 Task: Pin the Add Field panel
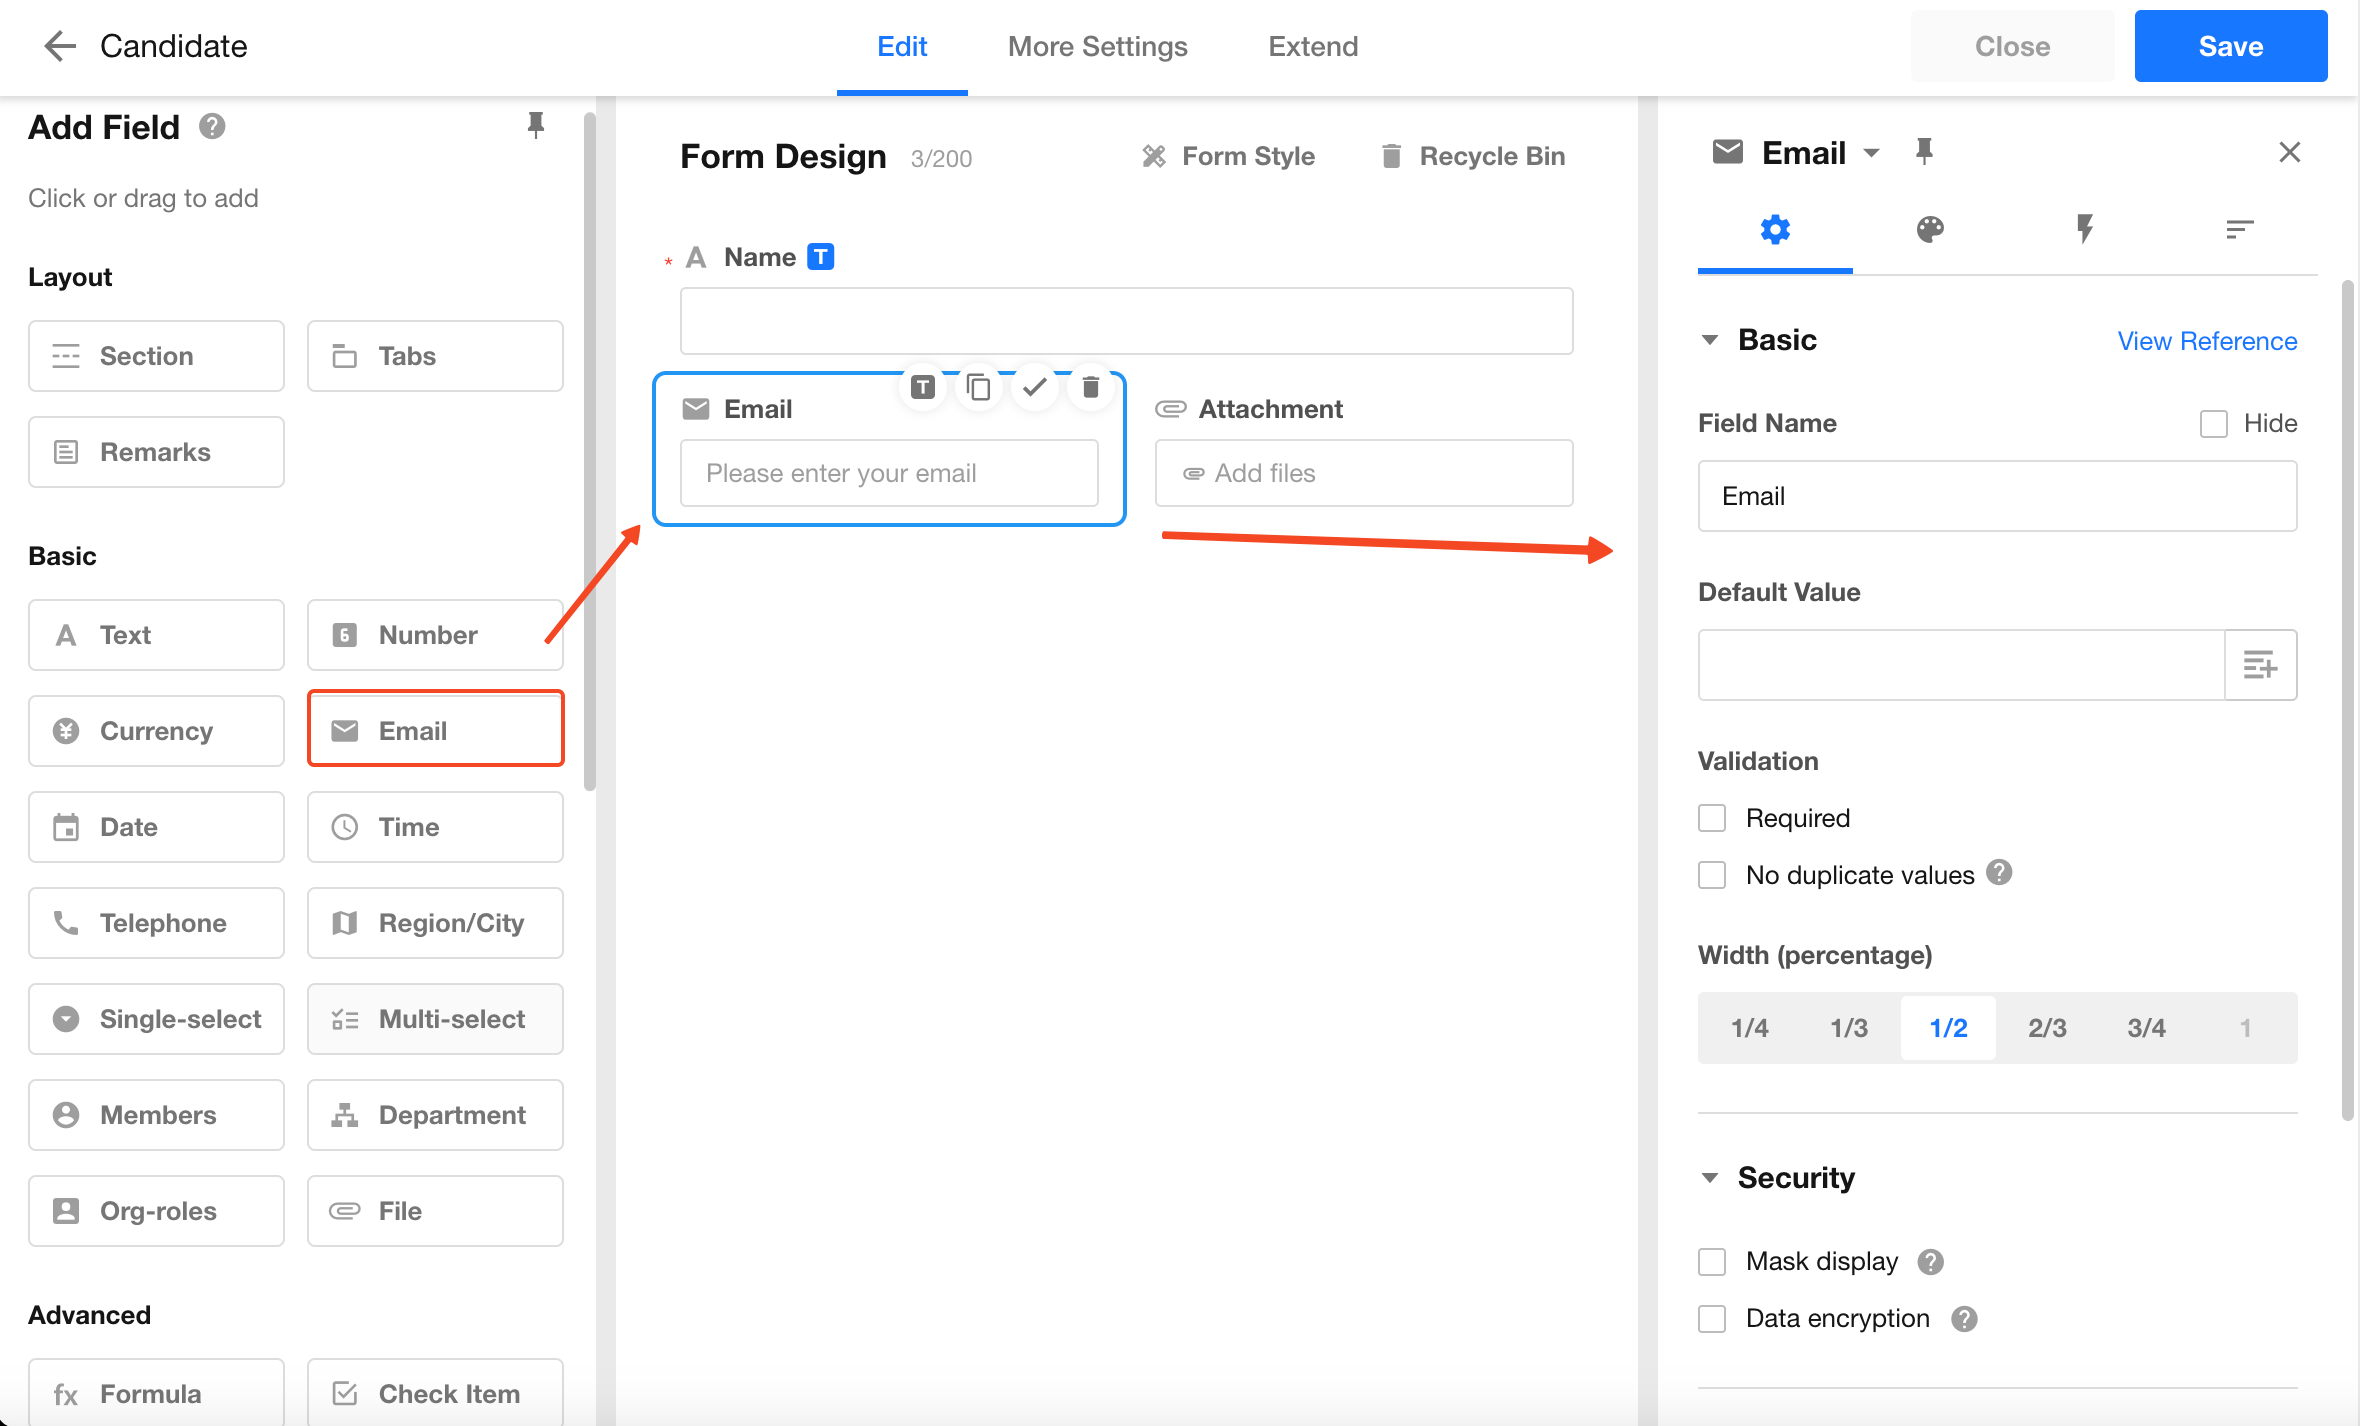536,125
